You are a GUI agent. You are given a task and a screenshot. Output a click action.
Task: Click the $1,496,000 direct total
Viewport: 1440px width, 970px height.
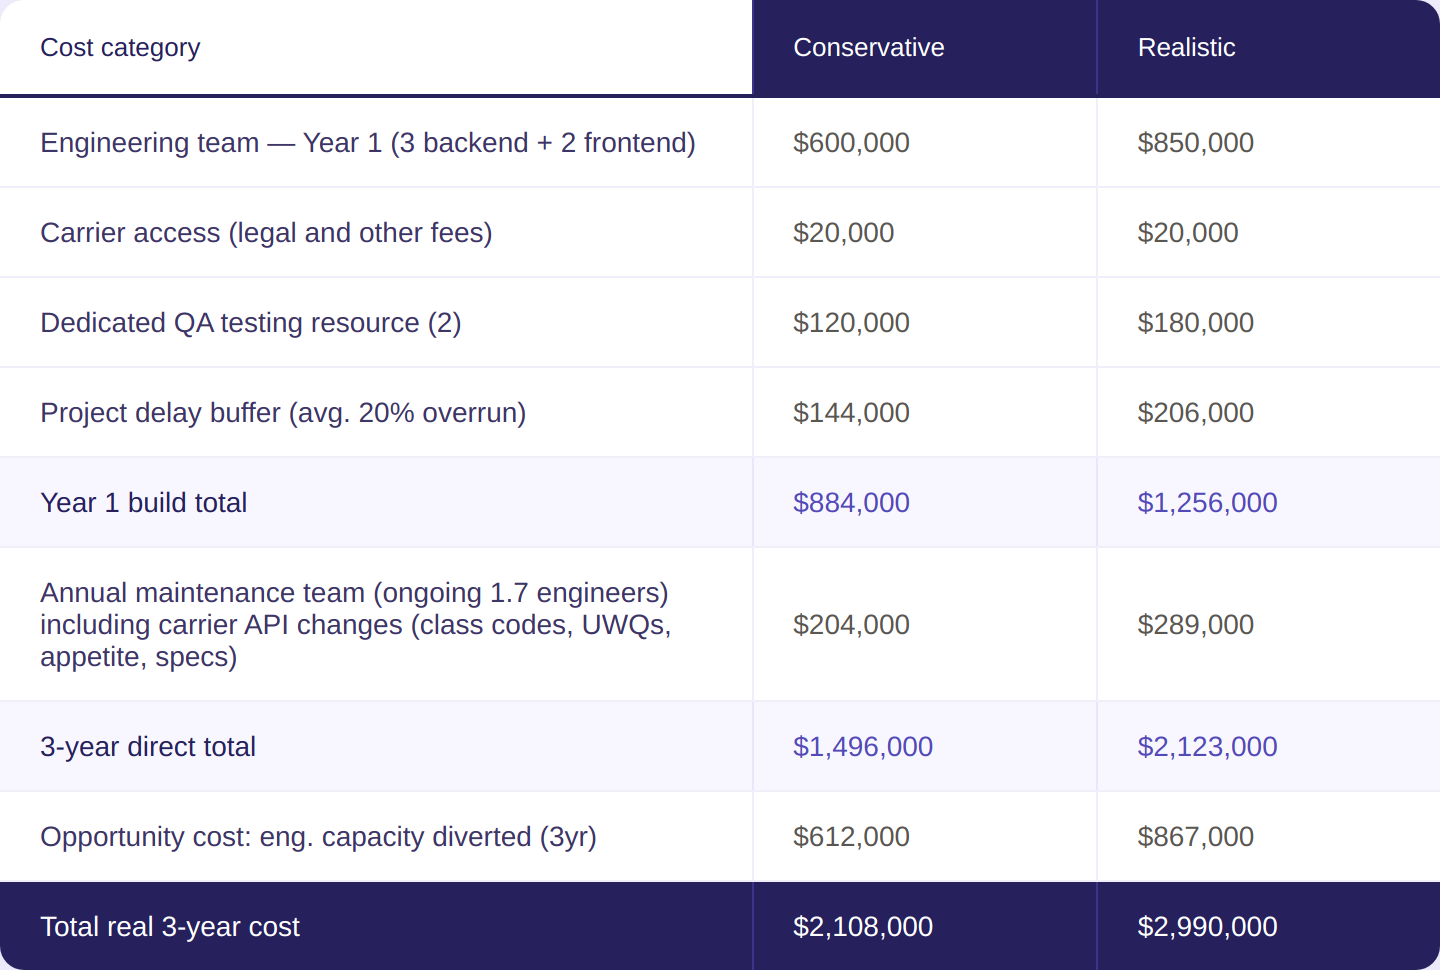pos(863,747)
